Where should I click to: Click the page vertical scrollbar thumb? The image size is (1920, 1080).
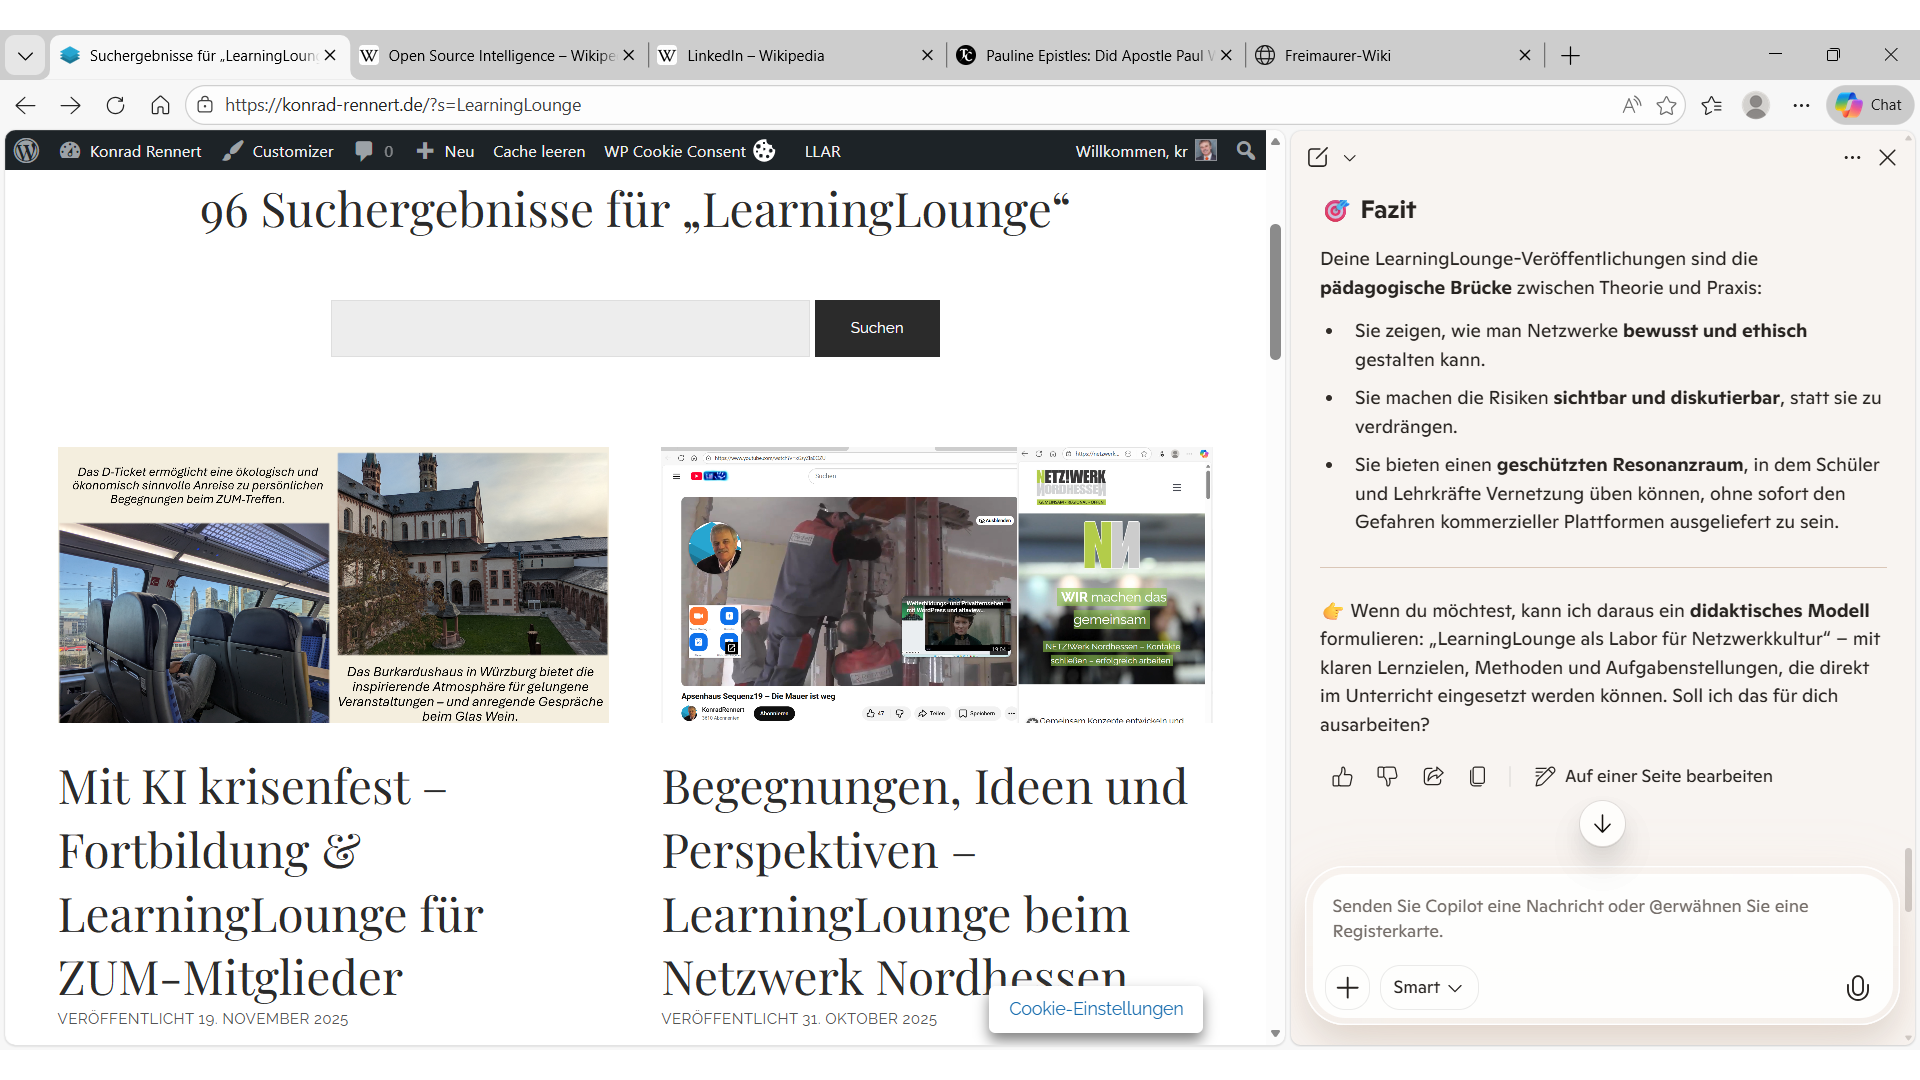pyautogui.click(x=1275, y=292)
